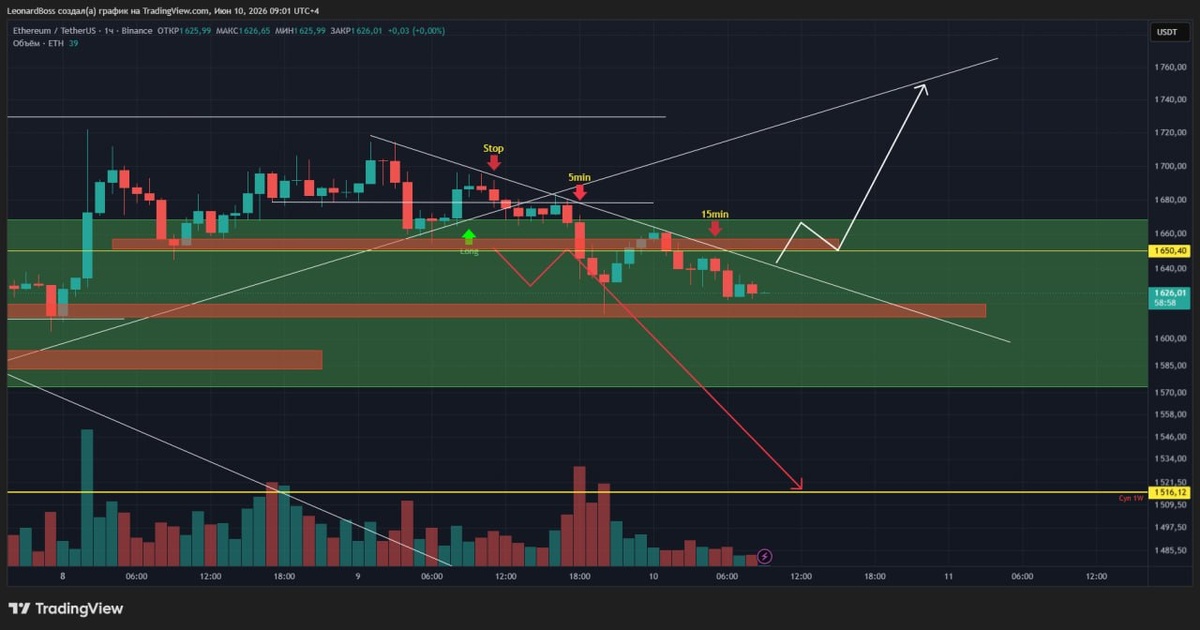Select the Ethereum / TetherUS symbol title
This screenshot has height=630, width=1200.
pos(53,31)
